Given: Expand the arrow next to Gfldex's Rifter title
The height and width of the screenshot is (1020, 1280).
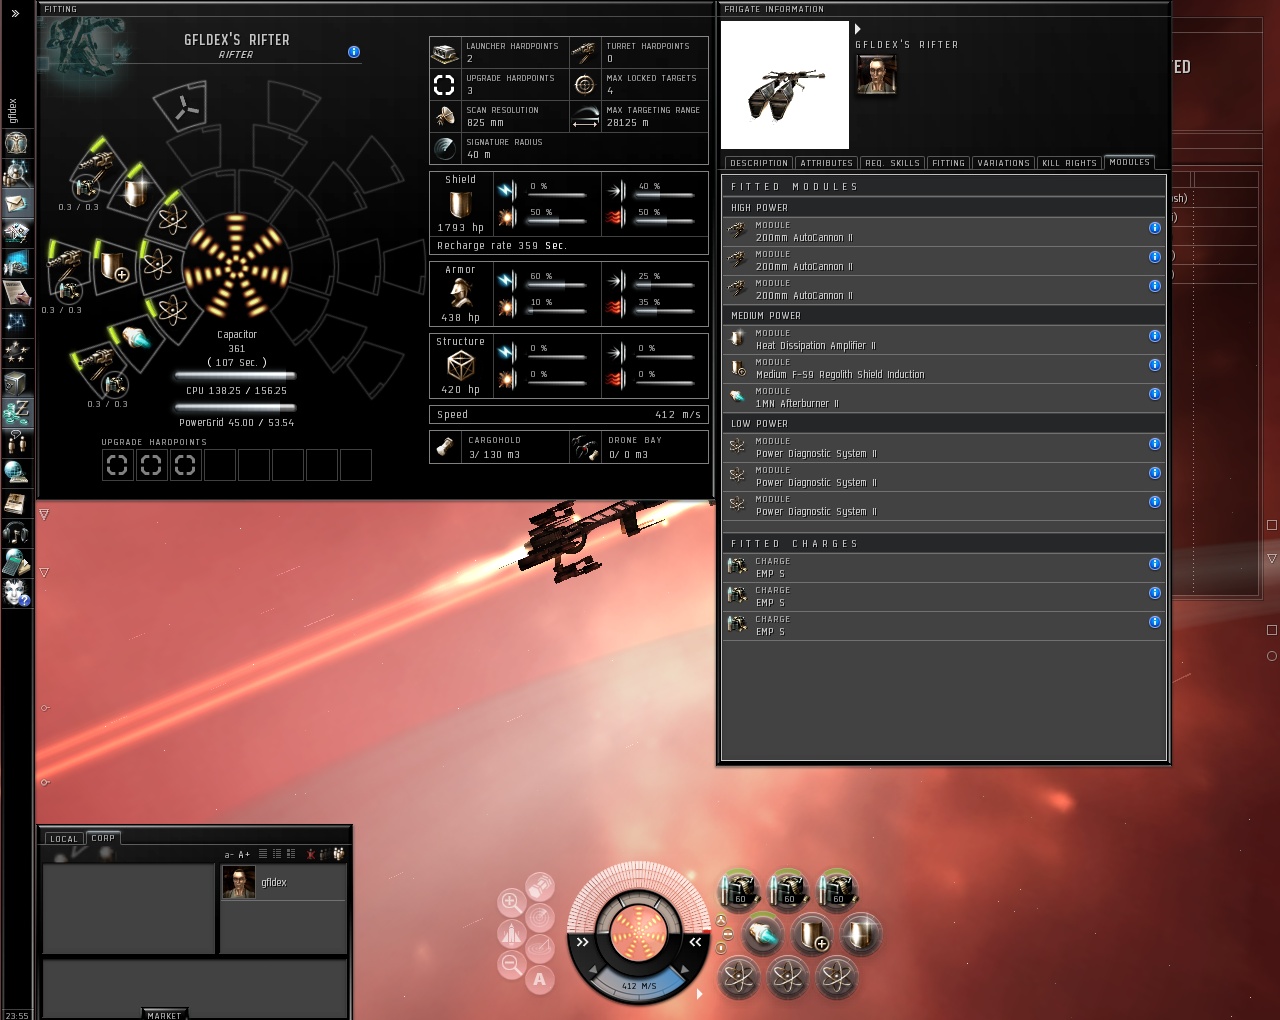Looking at the screenshot, I should [858, 29].
